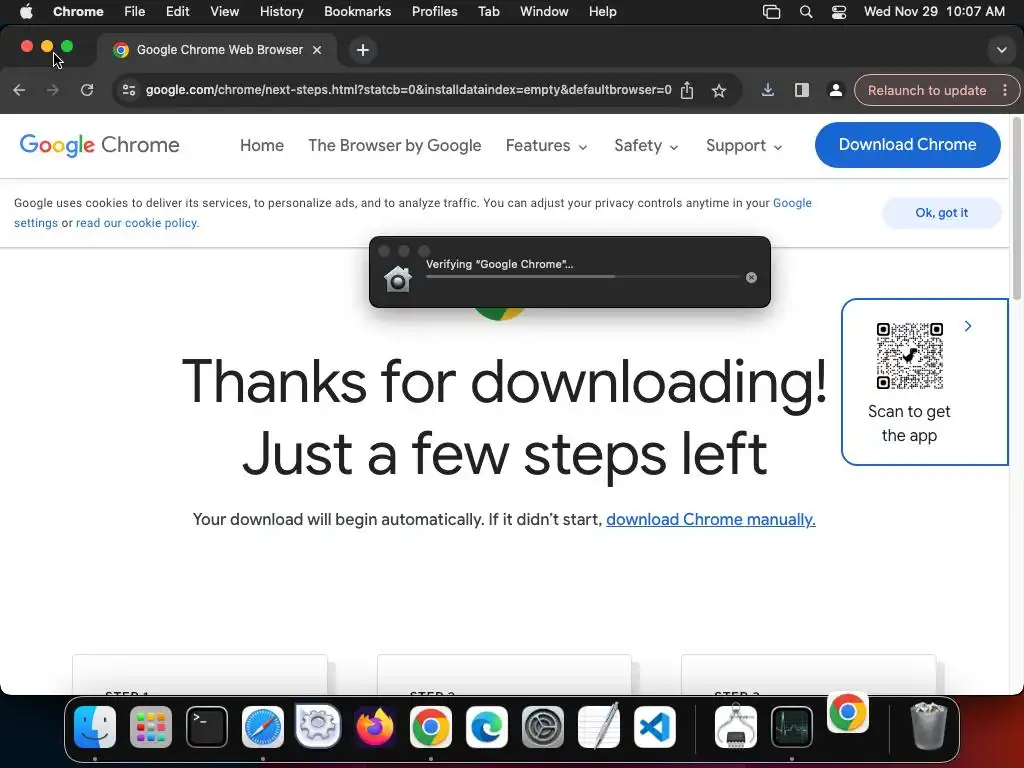Open Activity Monitor from the dock
The height and width of the screenshot is (768, 1024).
(792, 726)
